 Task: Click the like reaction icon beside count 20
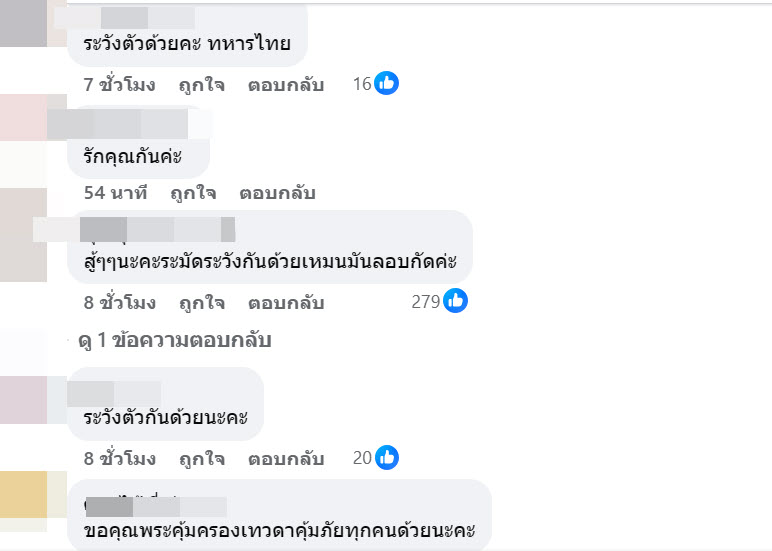387,458
